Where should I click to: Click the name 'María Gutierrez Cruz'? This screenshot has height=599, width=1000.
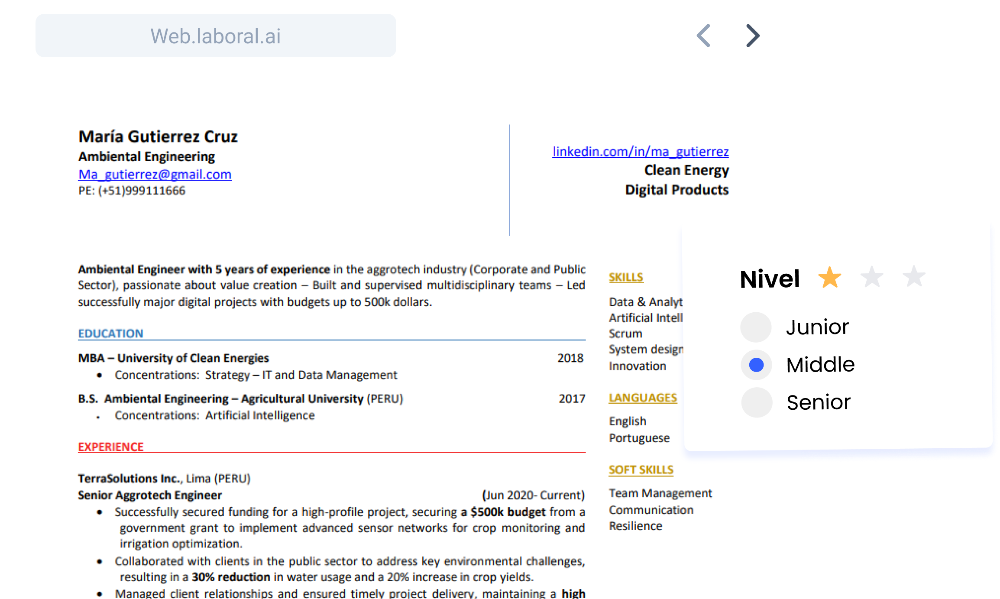pyautogui.click(x=158, y=137)
